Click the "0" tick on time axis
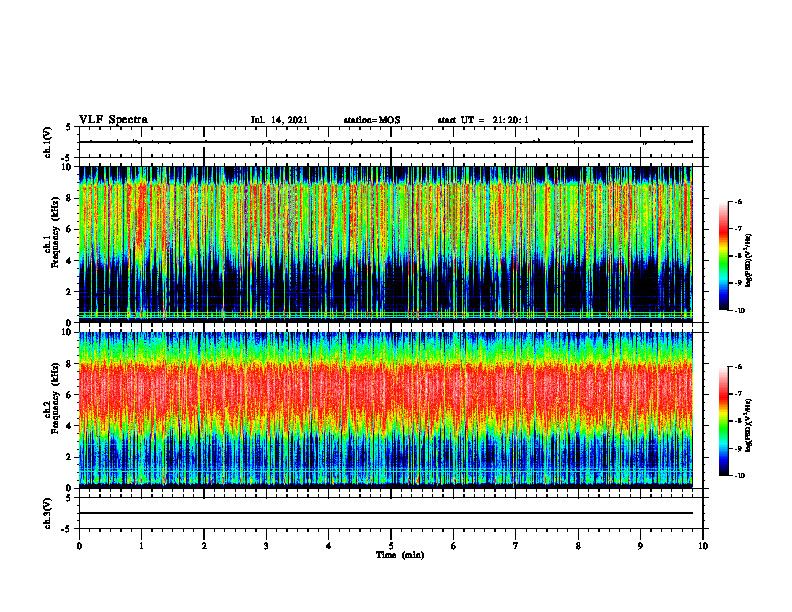Viewport: 792px width, 612px height. (79, 546)
